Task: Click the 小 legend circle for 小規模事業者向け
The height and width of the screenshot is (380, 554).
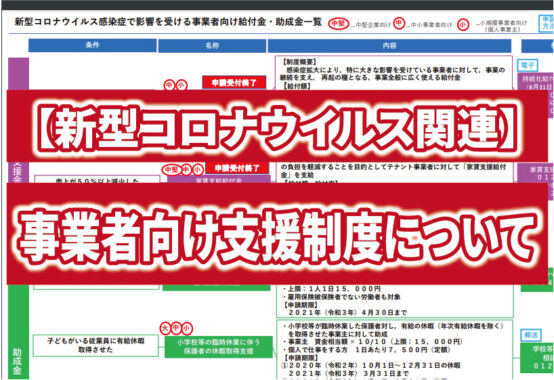Action: pos(463,24)
